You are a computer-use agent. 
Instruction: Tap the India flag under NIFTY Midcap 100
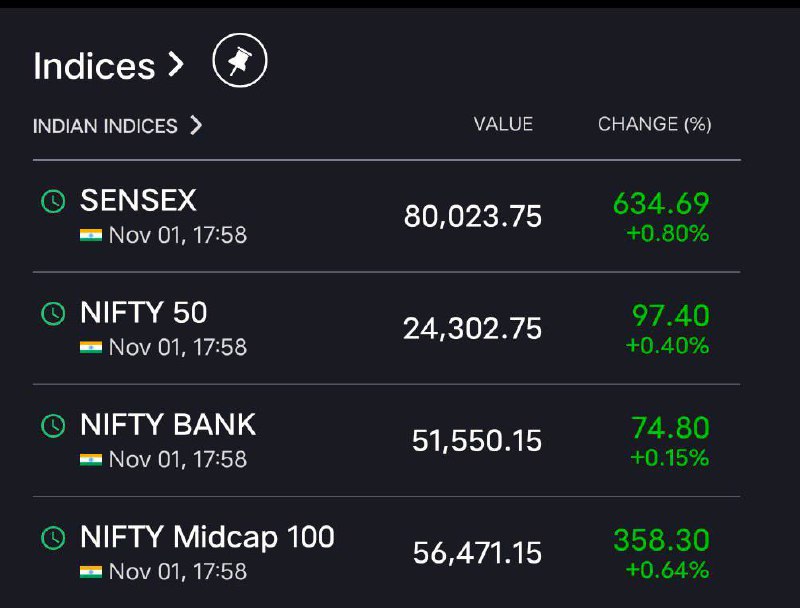[91, 572]
